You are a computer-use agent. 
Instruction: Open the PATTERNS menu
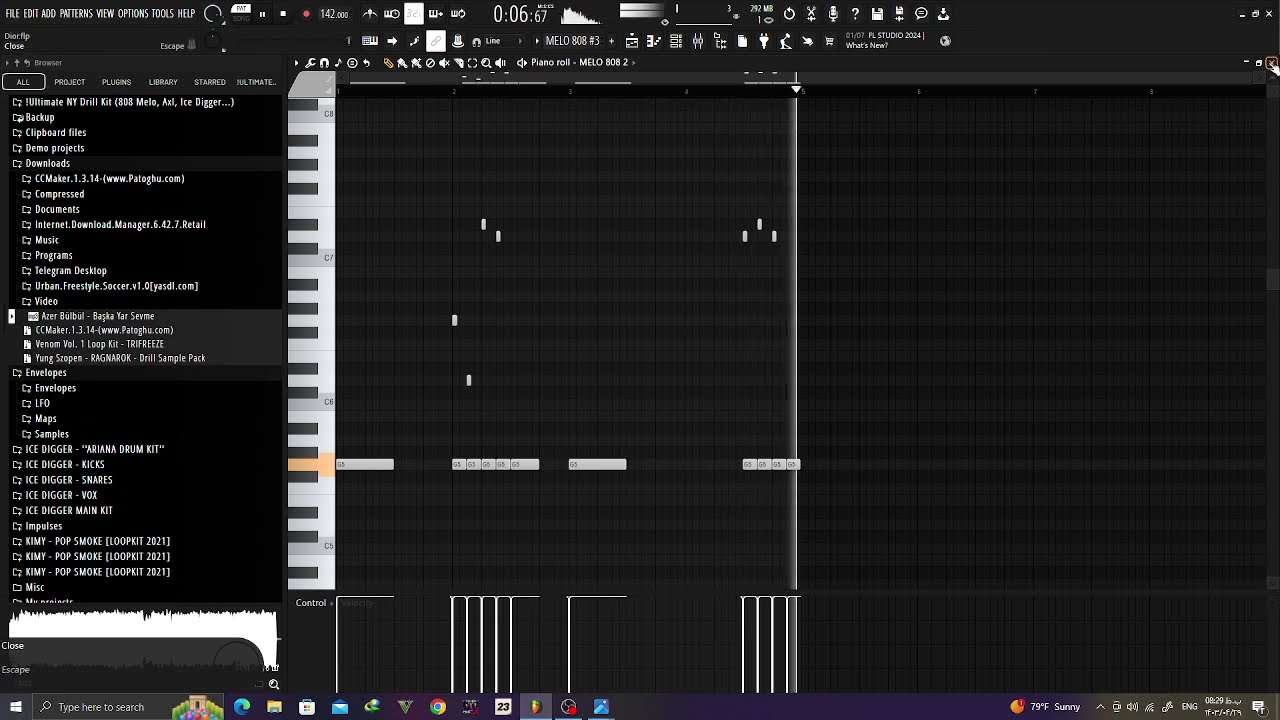tap(76, 14)
